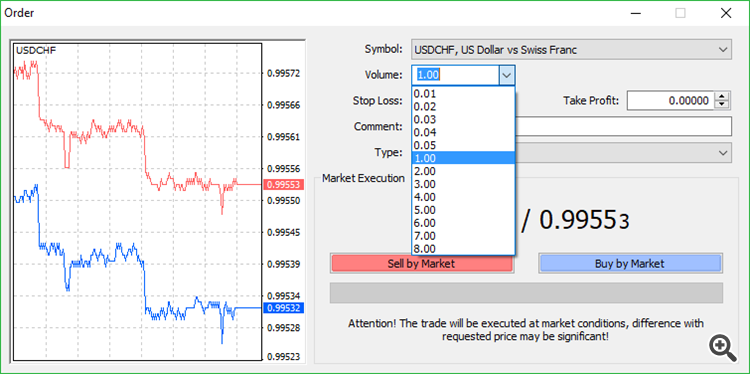This screenshot has height=374, width=750.
Task: Click the Take Profit value field
Action: pyautogui.click(x=670, y=101)
